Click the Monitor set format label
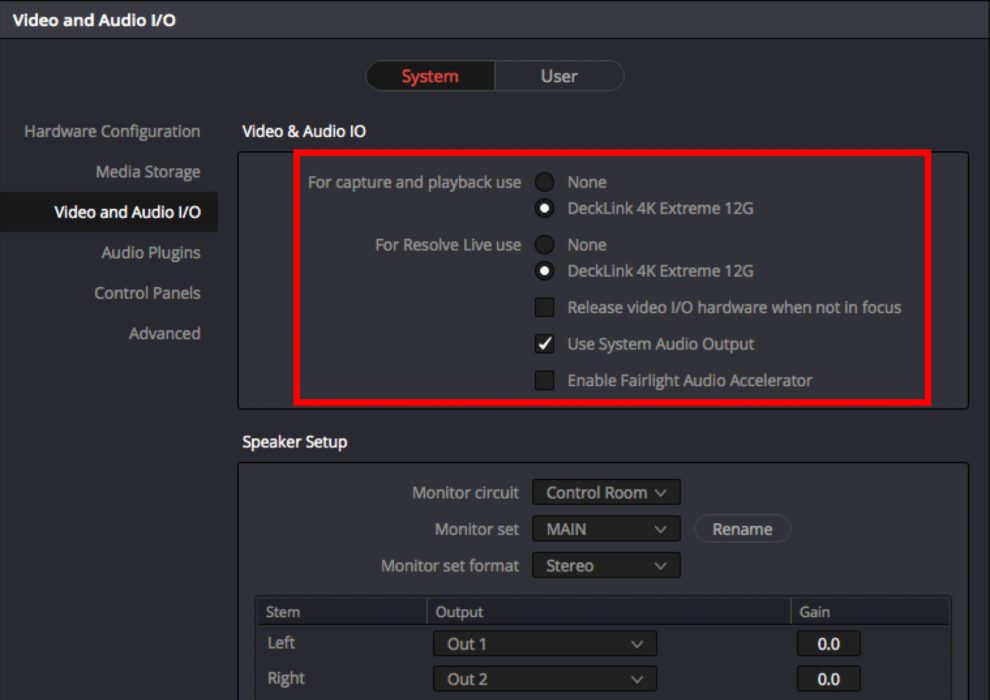This screenshot has width=990, height=700. [x=450, y=566]
